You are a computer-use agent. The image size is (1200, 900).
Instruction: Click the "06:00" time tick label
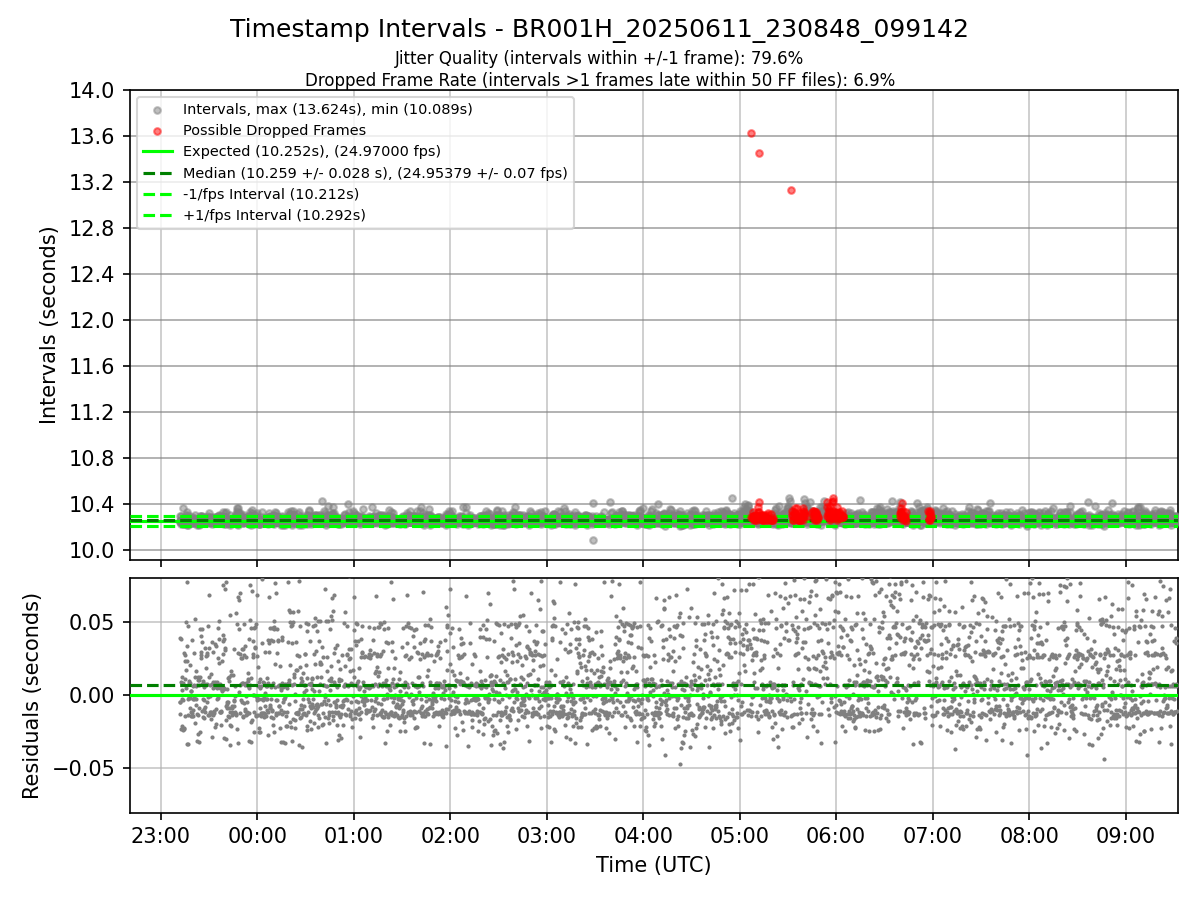pyautogui.click(x=836, y=835)
